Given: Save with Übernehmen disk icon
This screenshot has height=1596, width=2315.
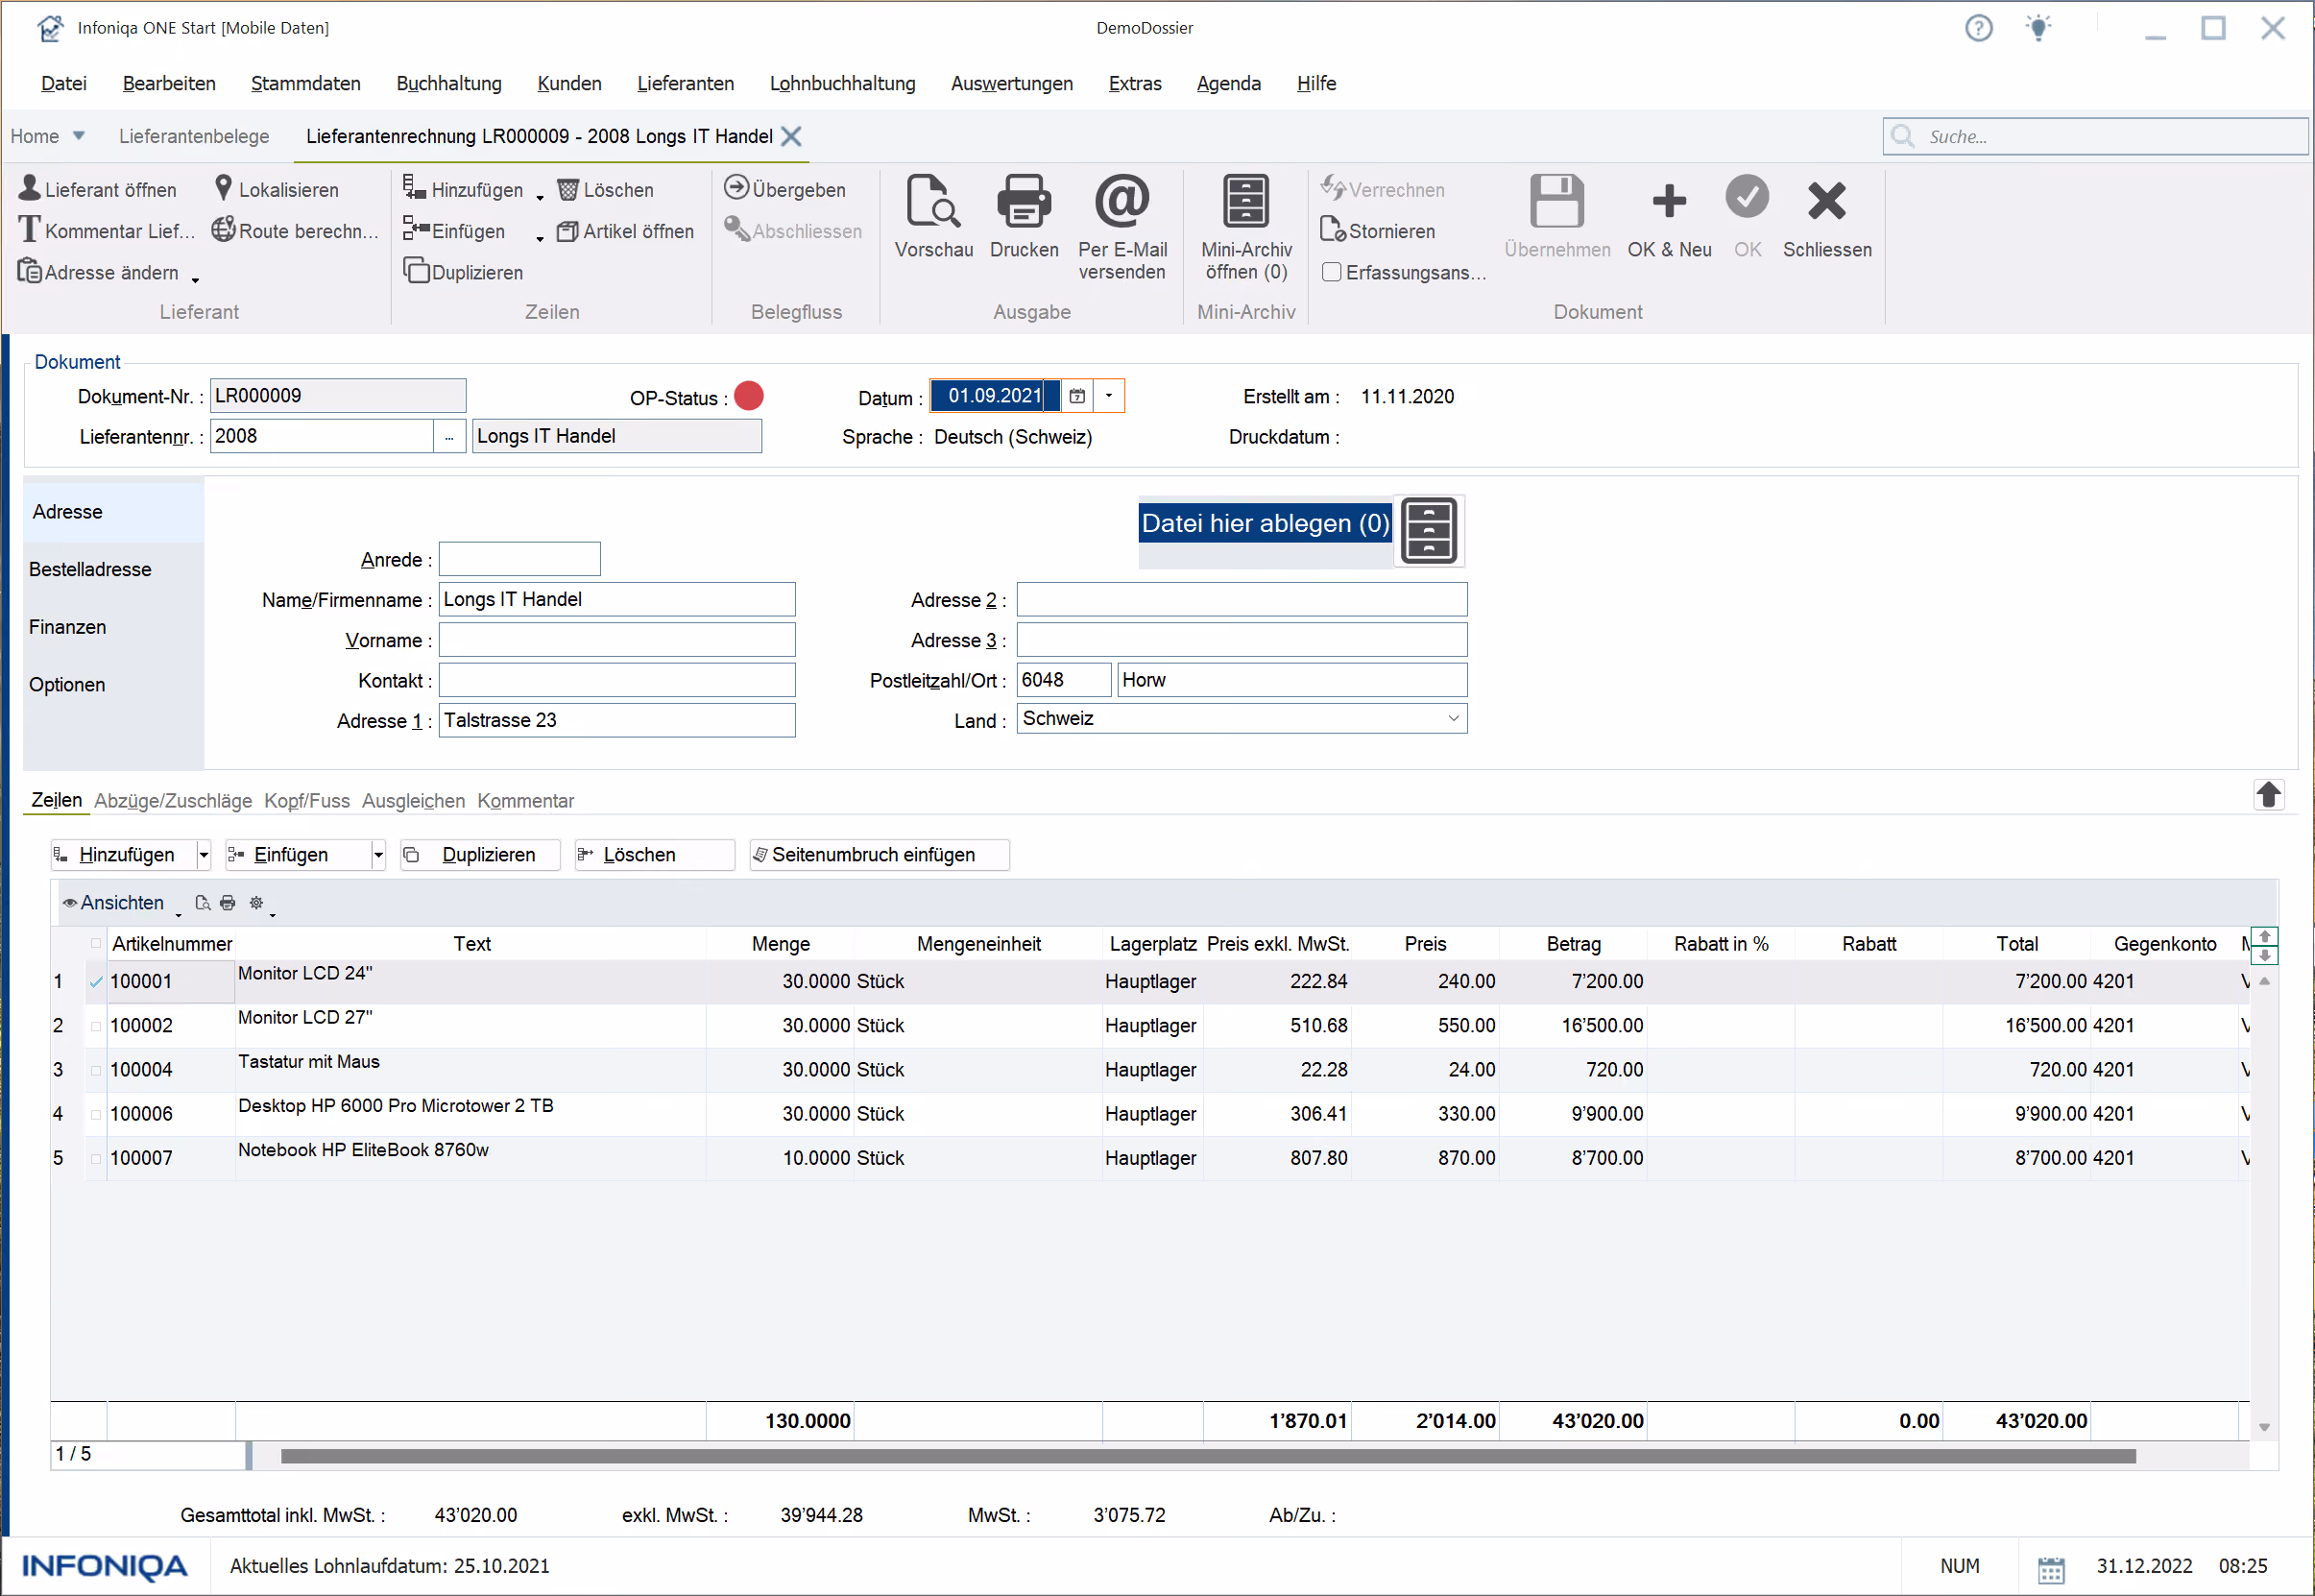Looking at the screenshot, I should (1557, 202).
